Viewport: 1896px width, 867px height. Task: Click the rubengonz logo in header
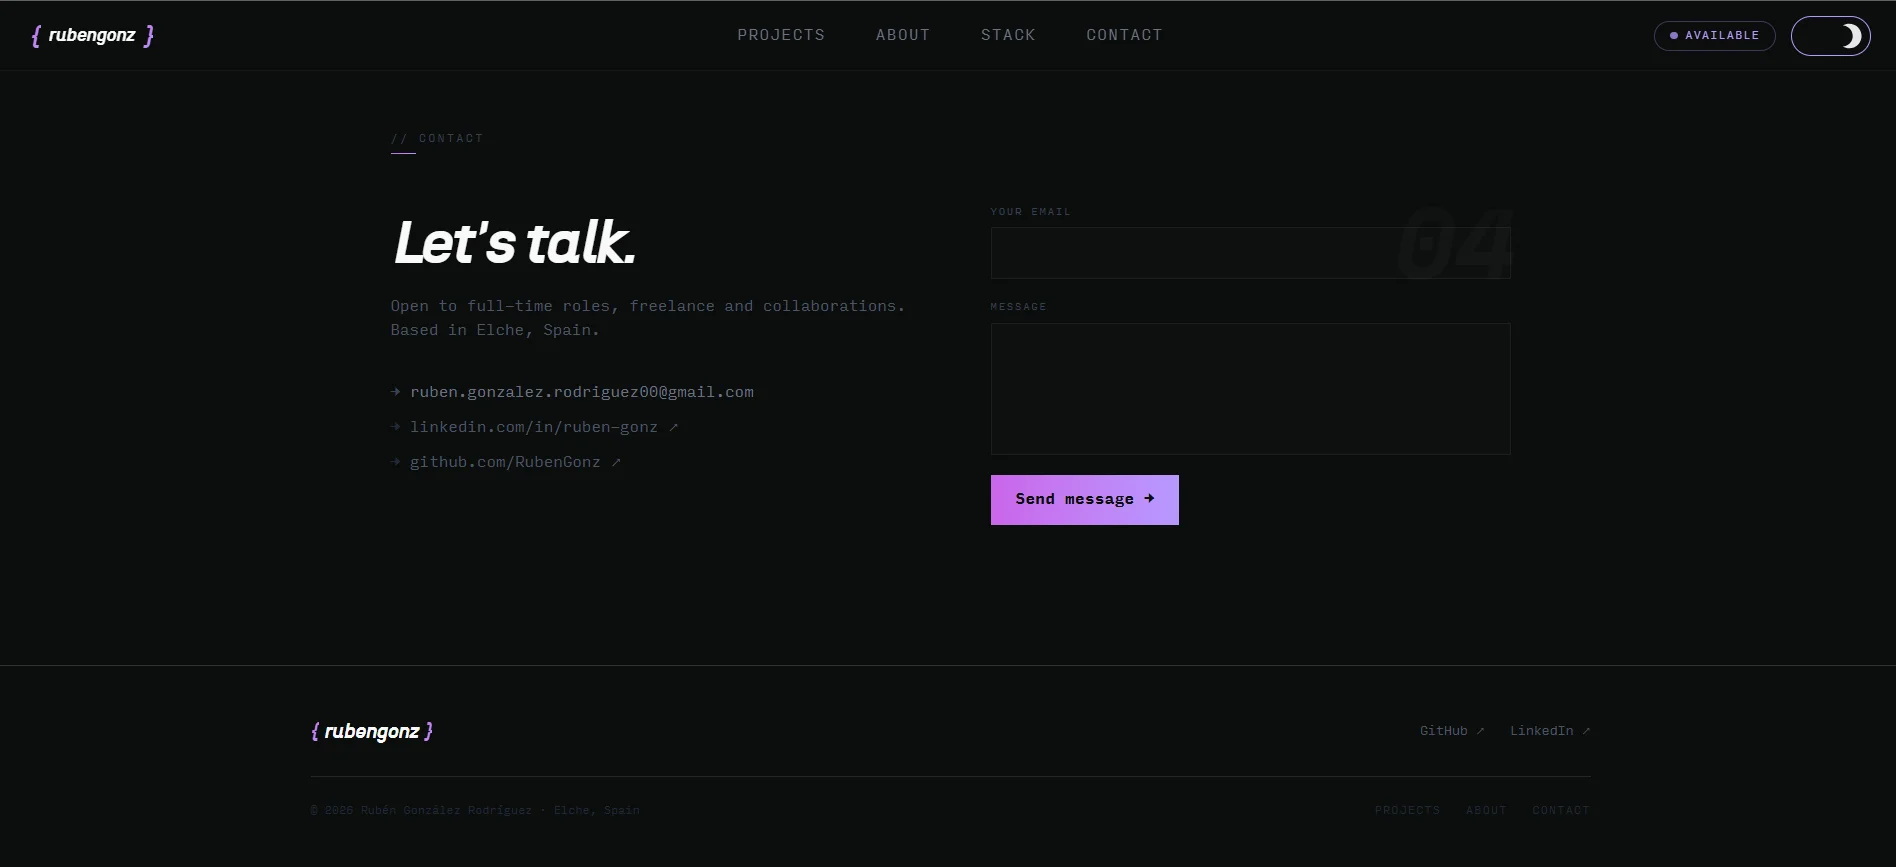(93, 36)
